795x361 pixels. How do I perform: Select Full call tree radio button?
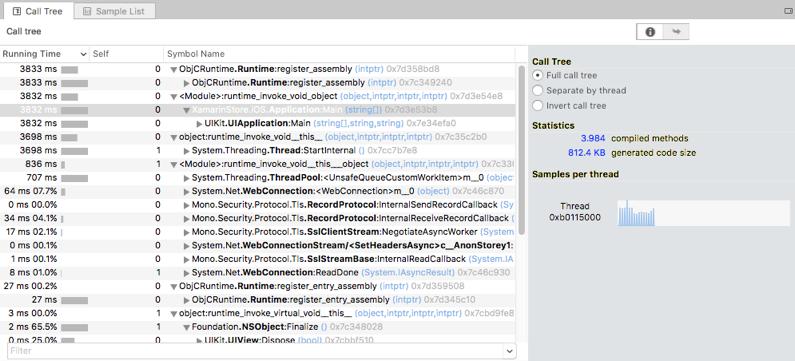click(537, 75)
